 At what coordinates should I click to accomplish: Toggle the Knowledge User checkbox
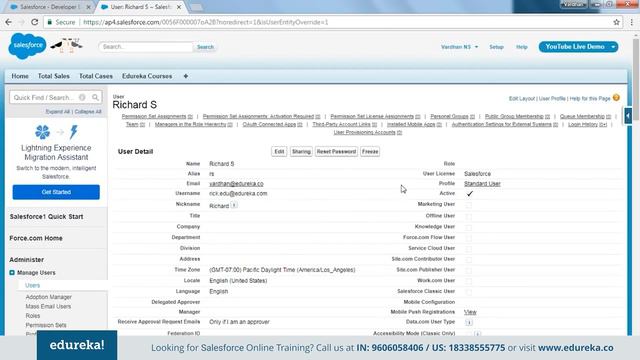[469, 227]
